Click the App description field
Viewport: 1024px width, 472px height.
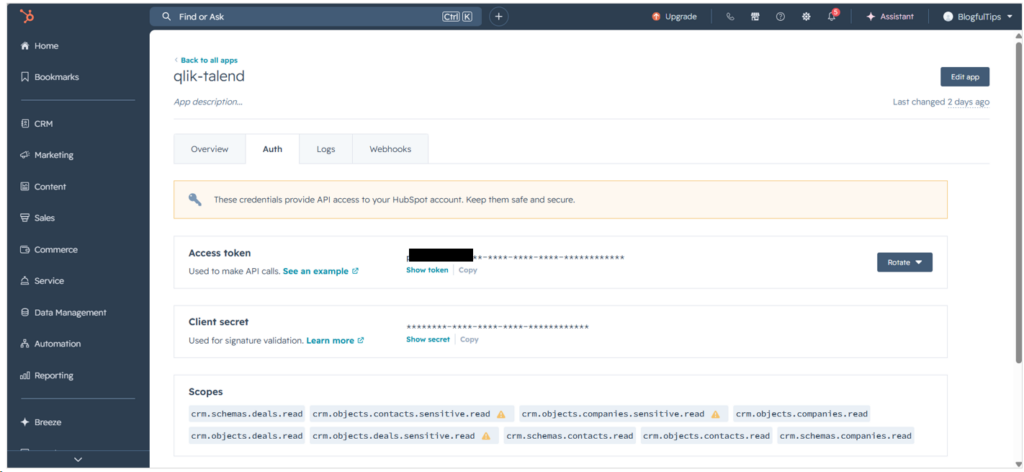click(208, 102)
